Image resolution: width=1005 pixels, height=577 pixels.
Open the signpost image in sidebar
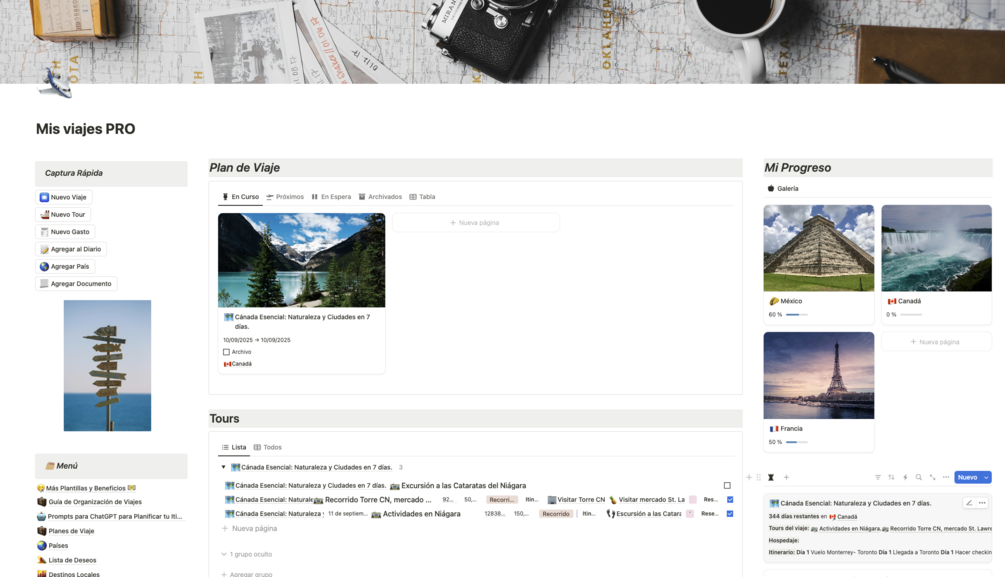107,365
